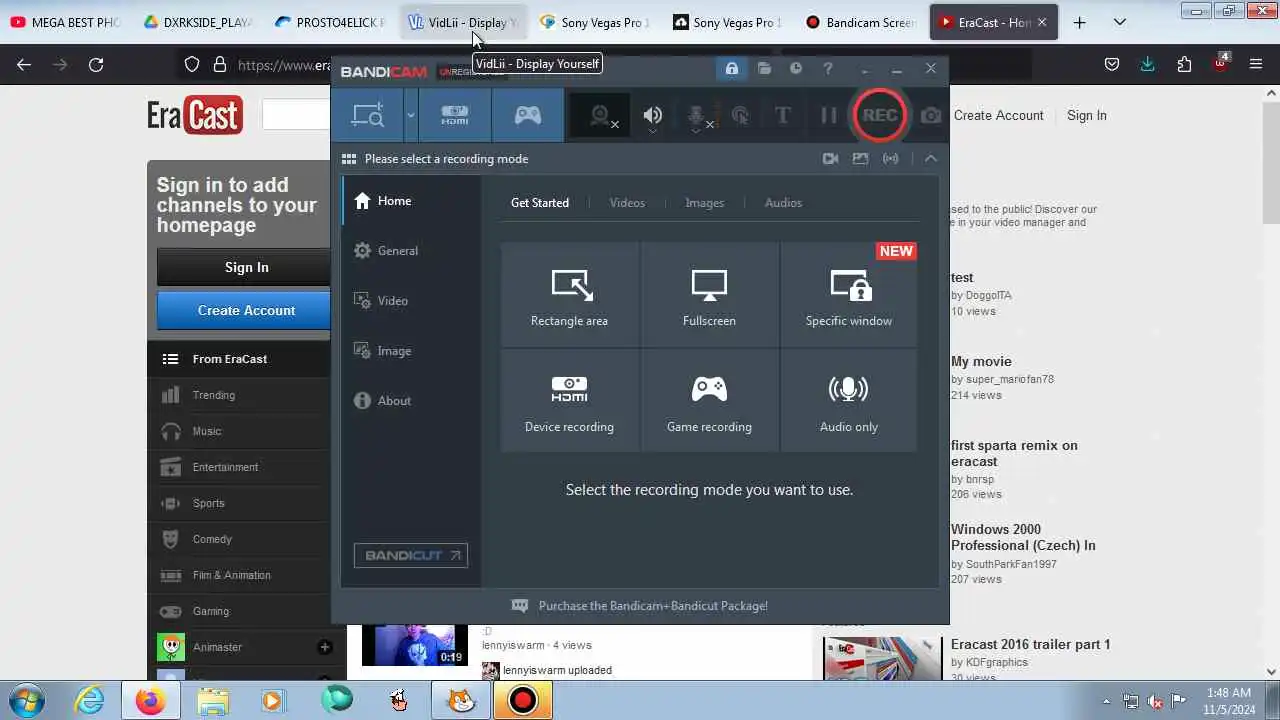
Task: Take a screenshot with camera icon
Action: pyautogui.click(x=931, y=116)
